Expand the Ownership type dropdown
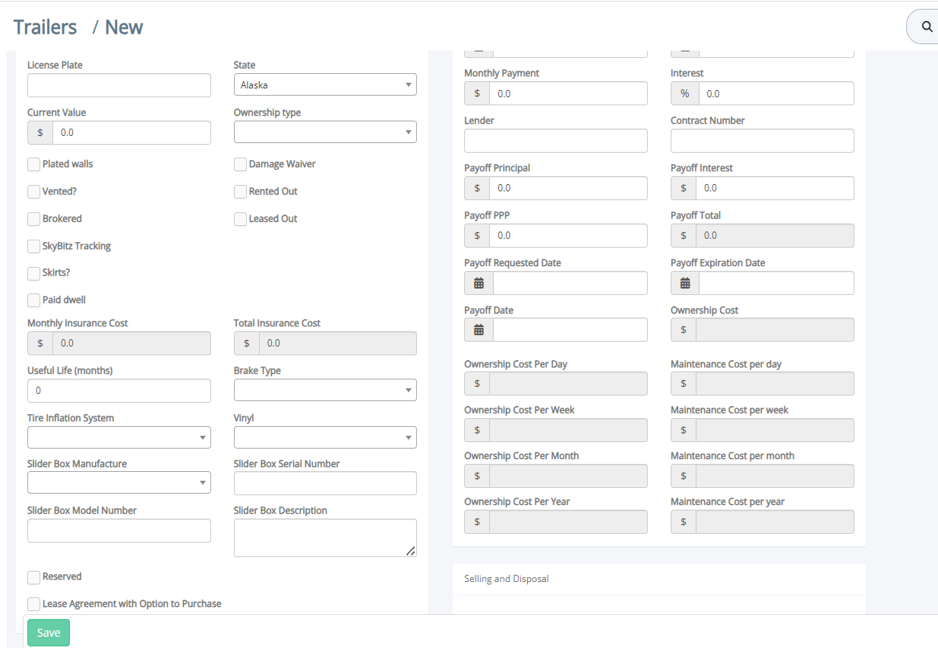 [x=325, y=132]
